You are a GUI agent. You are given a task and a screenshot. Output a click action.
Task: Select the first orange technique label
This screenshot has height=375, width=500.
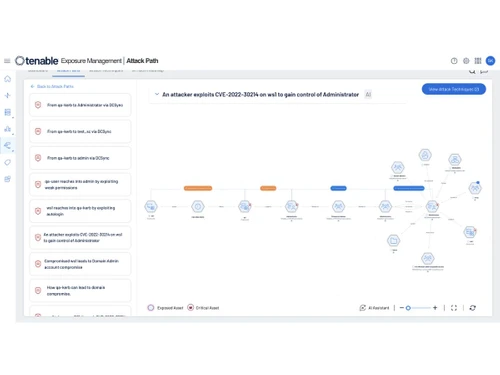pyautogui.click(x=198, y=188)
